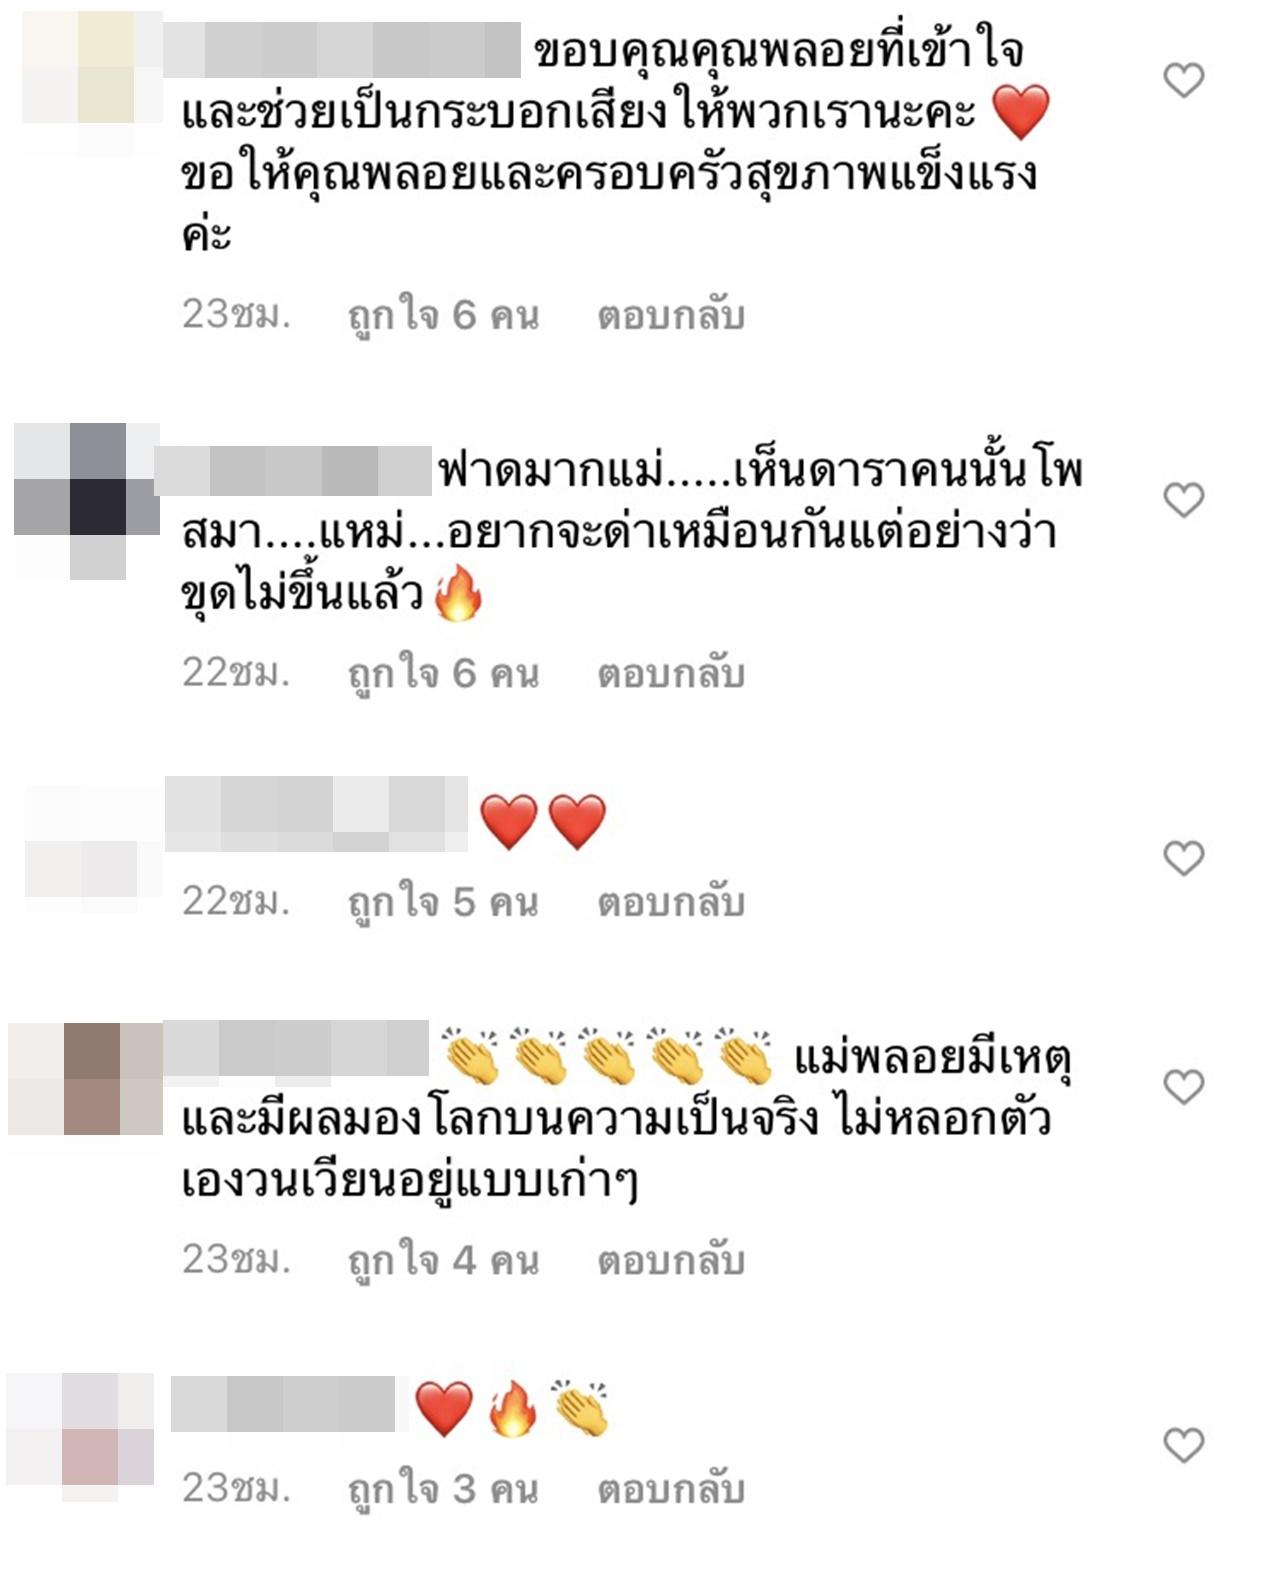Show the 4 people who liked comment

pos(443,1260)
